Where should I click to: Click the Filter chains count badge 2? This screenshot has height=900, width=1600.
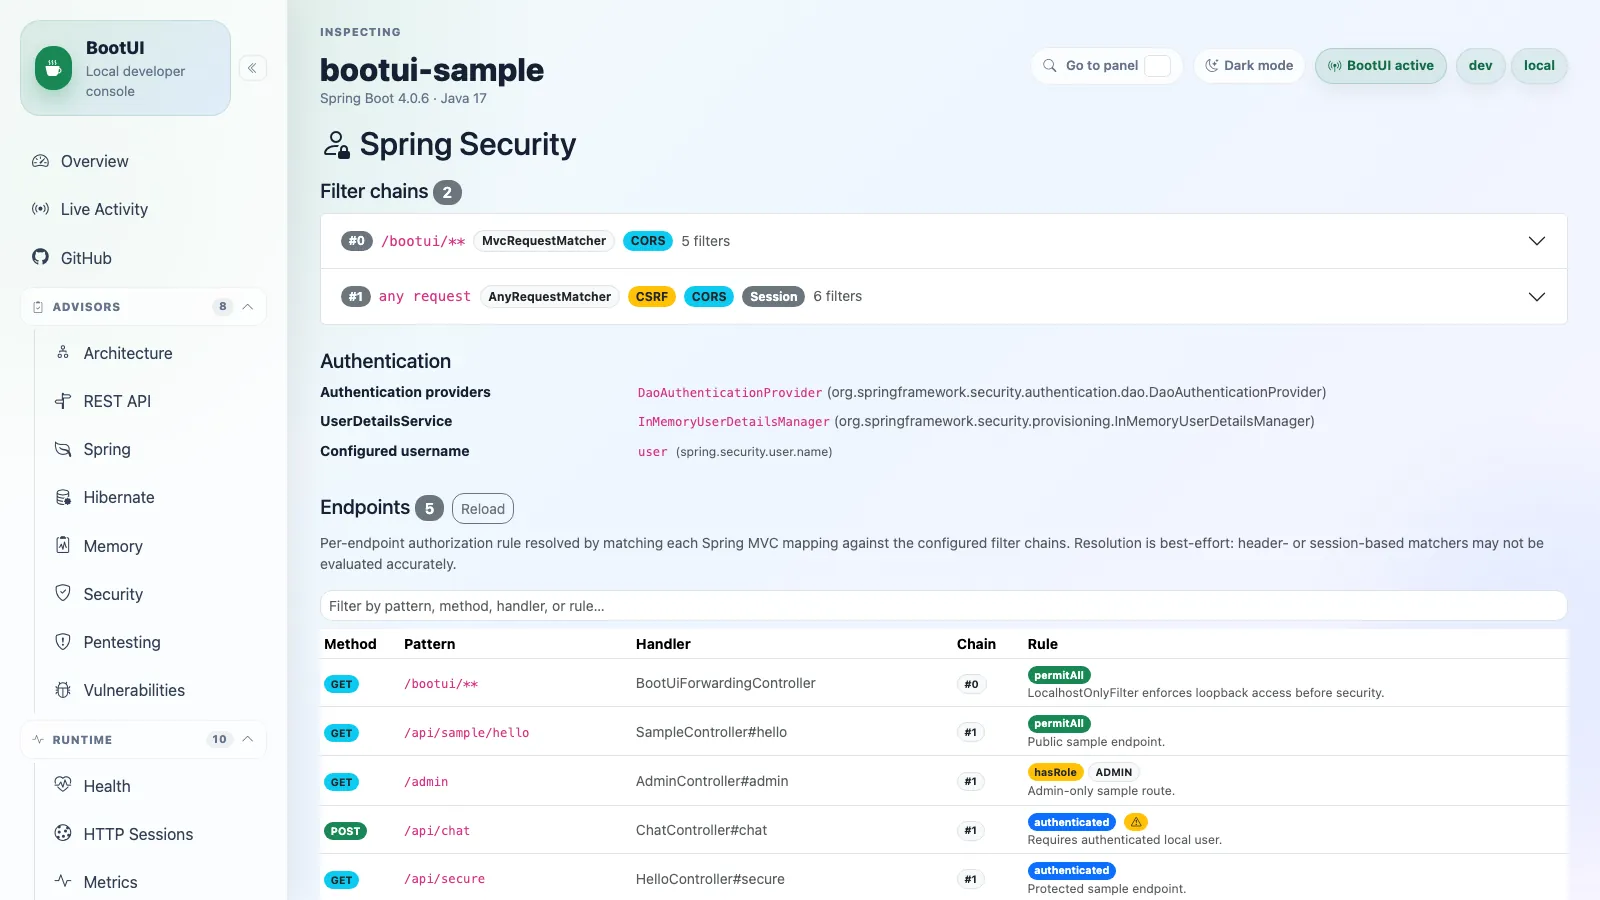447,192
